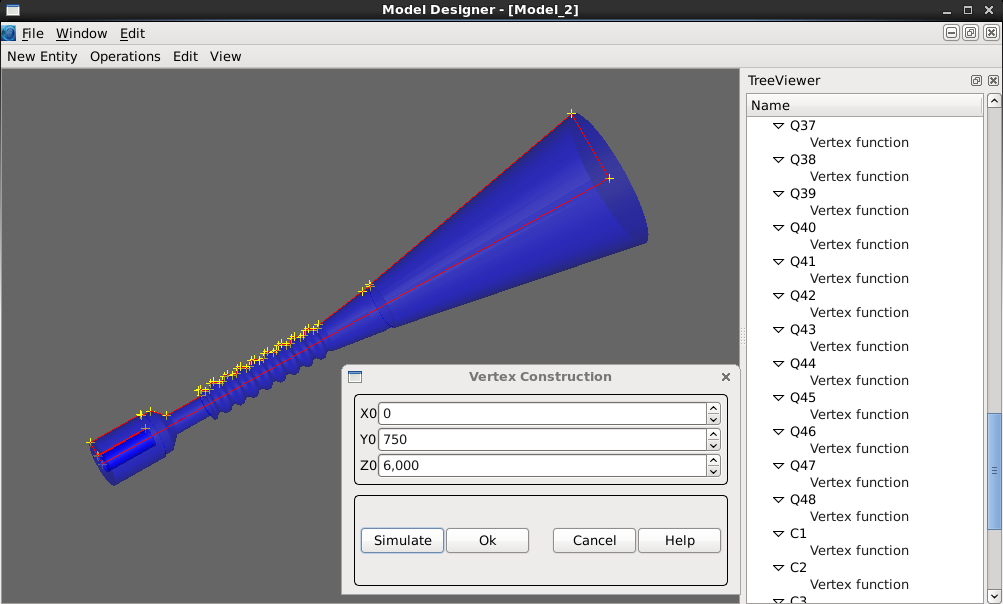Click the Vertex Construction dialog window icon
1003x604 pixels.
tap(355, 377)
